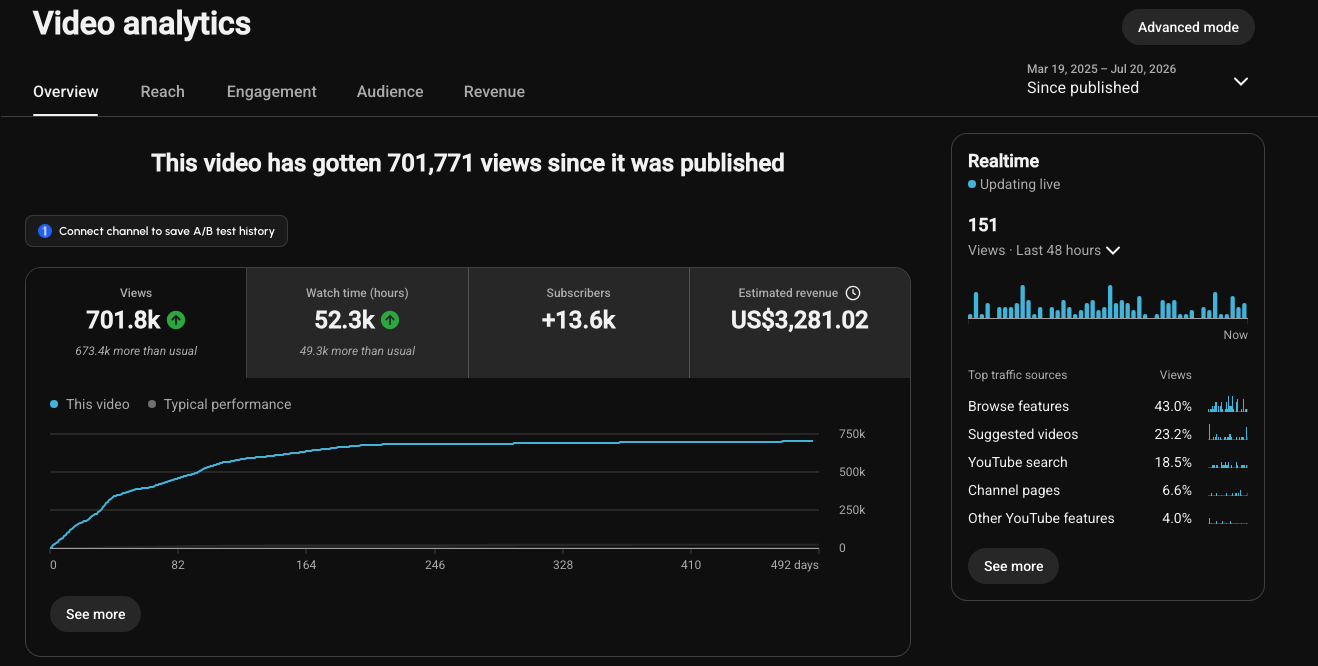Image resolution: width=1318 pixels, height=666 pixels.
Task: Click the Other YouTube features sparkline chart
Action: pyautogui.click(x=1228, y=520)
